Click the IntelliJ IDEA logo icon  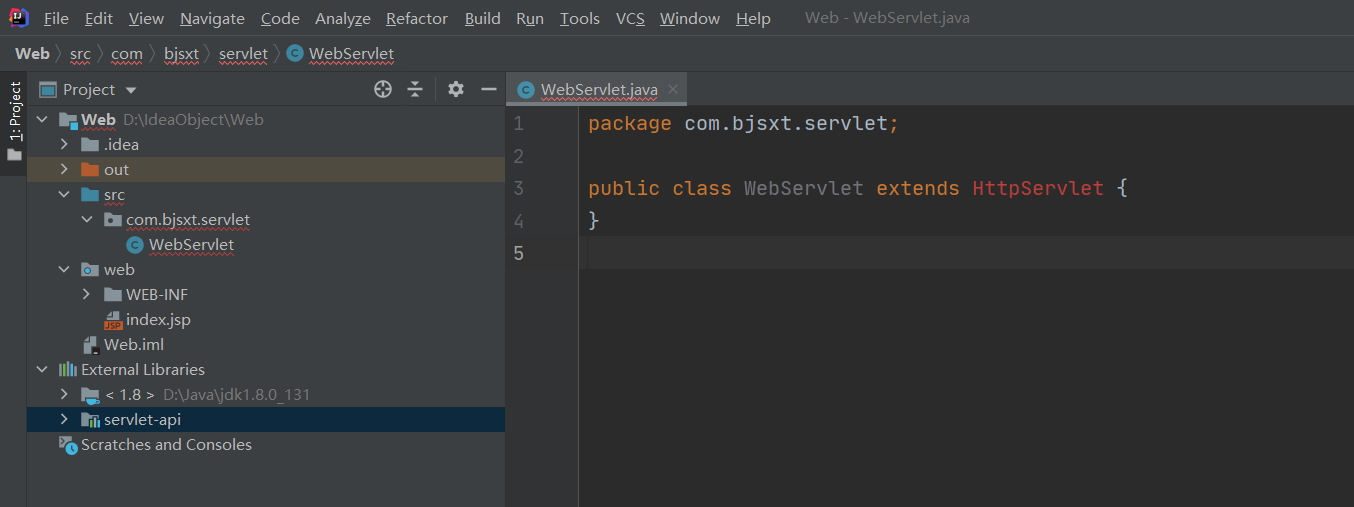(x=19, y=17)
